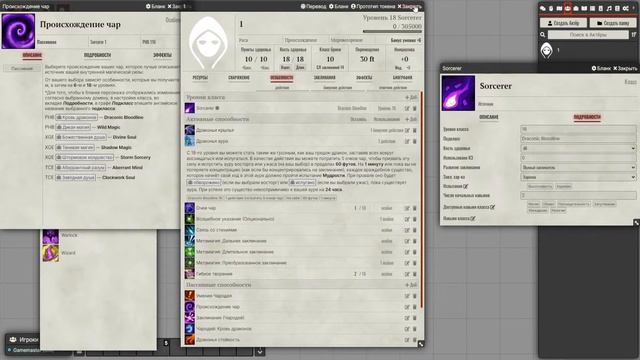Image resolution: width=640 pixels, height=360 pixels.
Task: Click the character sheet vertical scrollbar
Action: point(421,200)
